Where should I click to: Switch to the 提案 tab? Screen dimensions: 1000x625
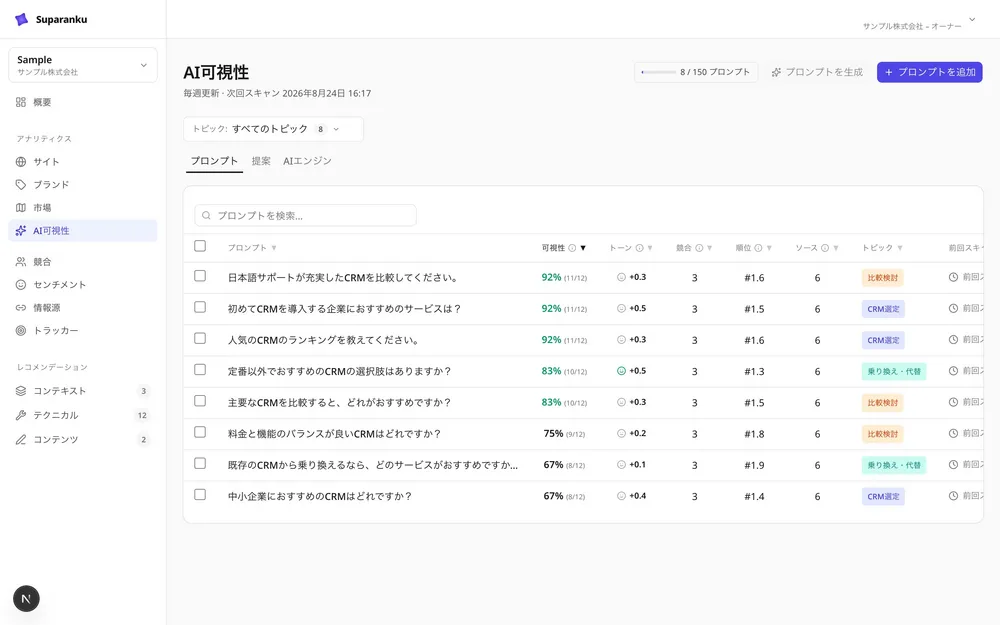click(x=261, y=161)
